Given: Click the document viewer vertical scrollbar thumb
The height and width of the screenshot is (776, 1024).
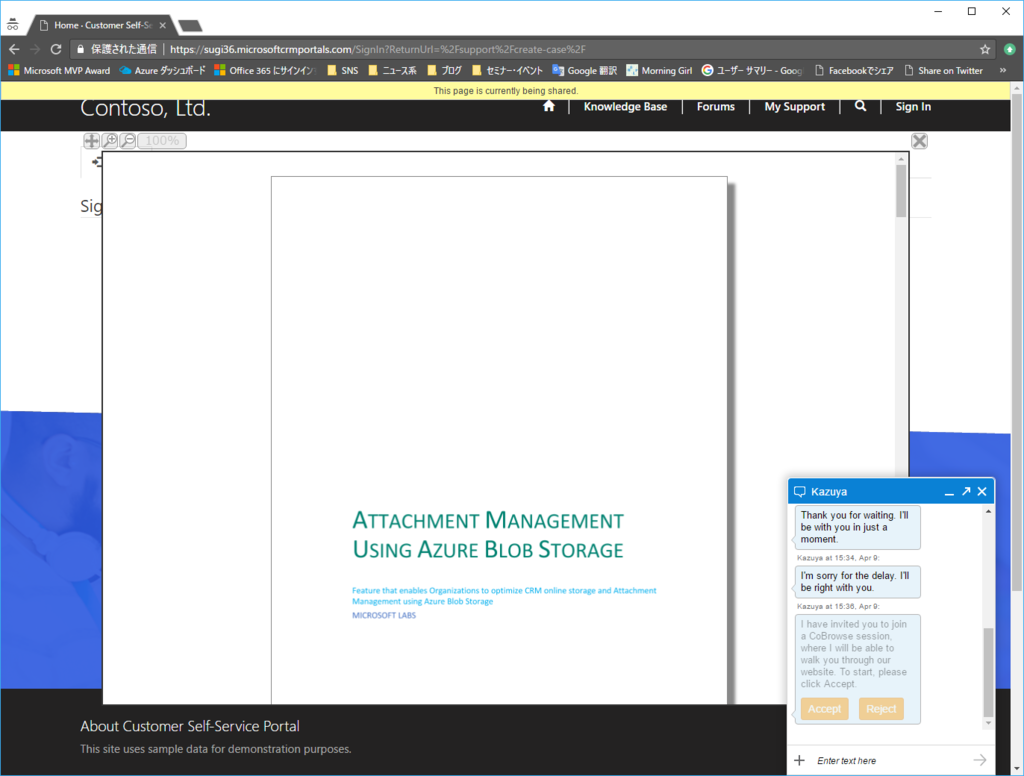Looking at the screenshot, I should click(x=901, y=191).
